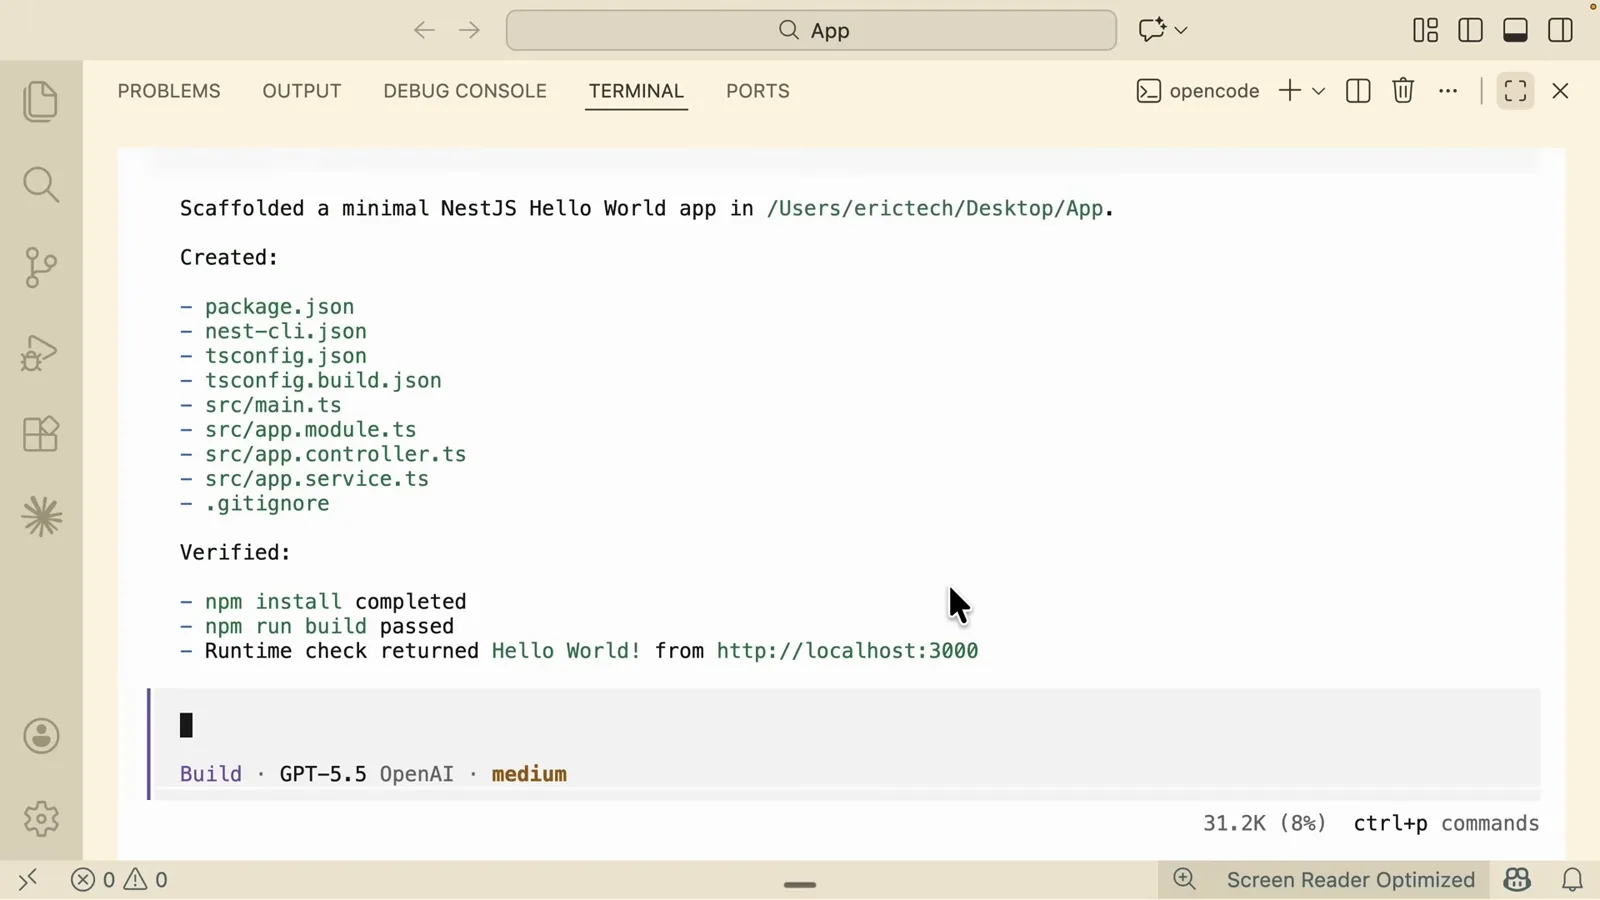Toggle the primary side bar
Screen dimensions: 1600x900
coord(1471,30)
